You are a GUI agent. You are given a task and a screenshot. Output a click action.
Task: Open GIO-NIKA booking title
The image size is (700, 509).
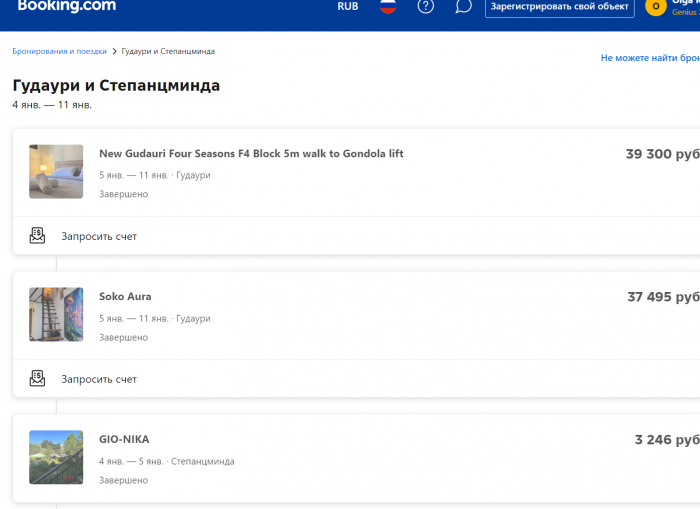click(124, 440)
